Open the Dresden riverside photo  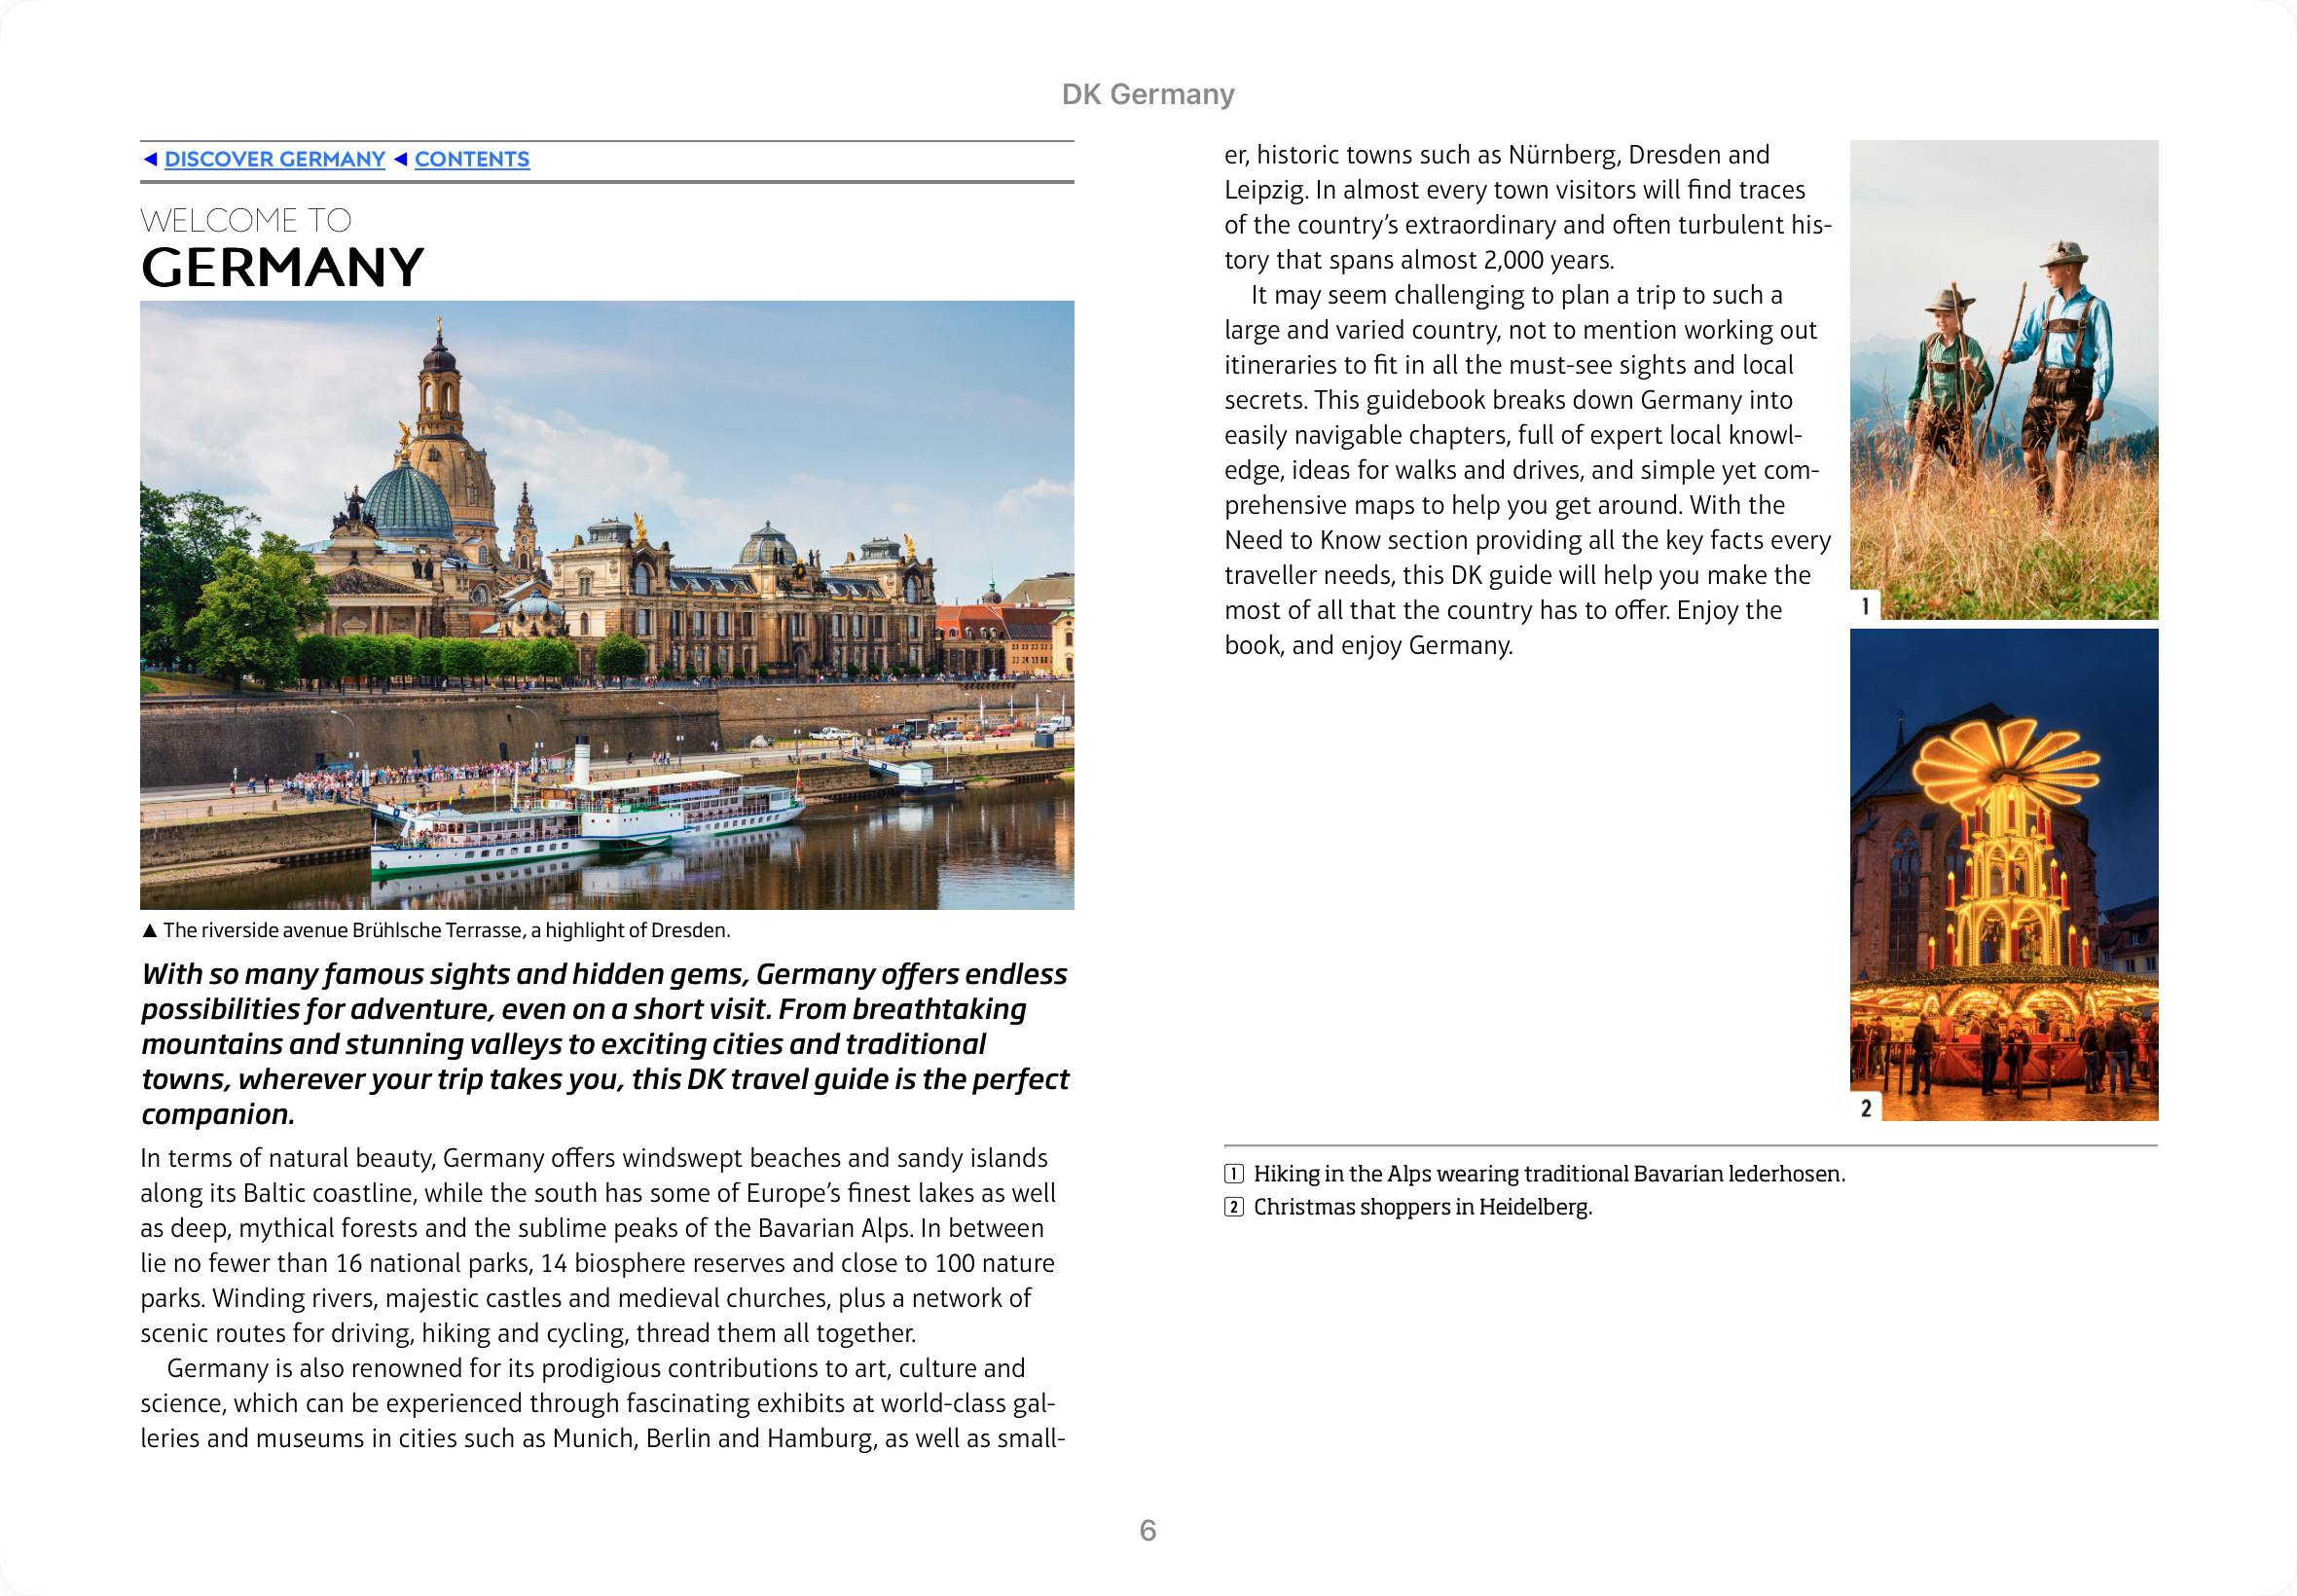click(x=607, y=605)
